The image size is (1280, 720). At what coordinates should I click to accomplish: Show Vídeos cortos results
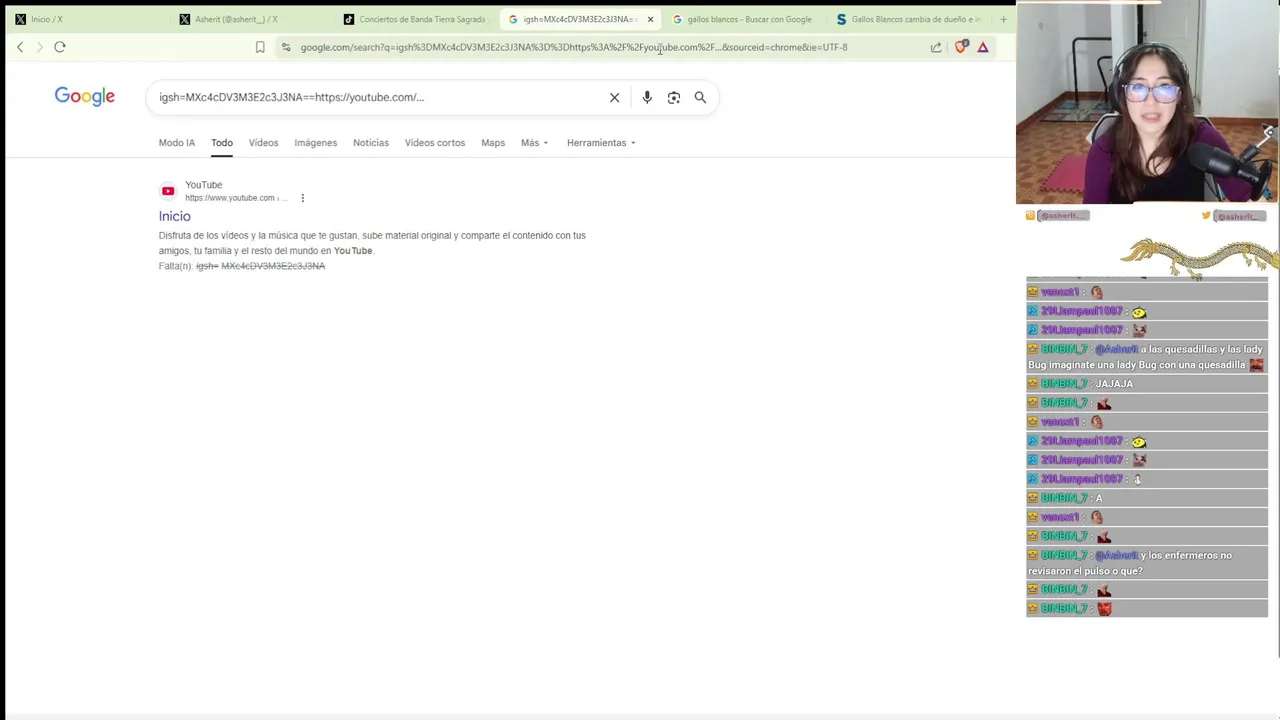point(435,143)
